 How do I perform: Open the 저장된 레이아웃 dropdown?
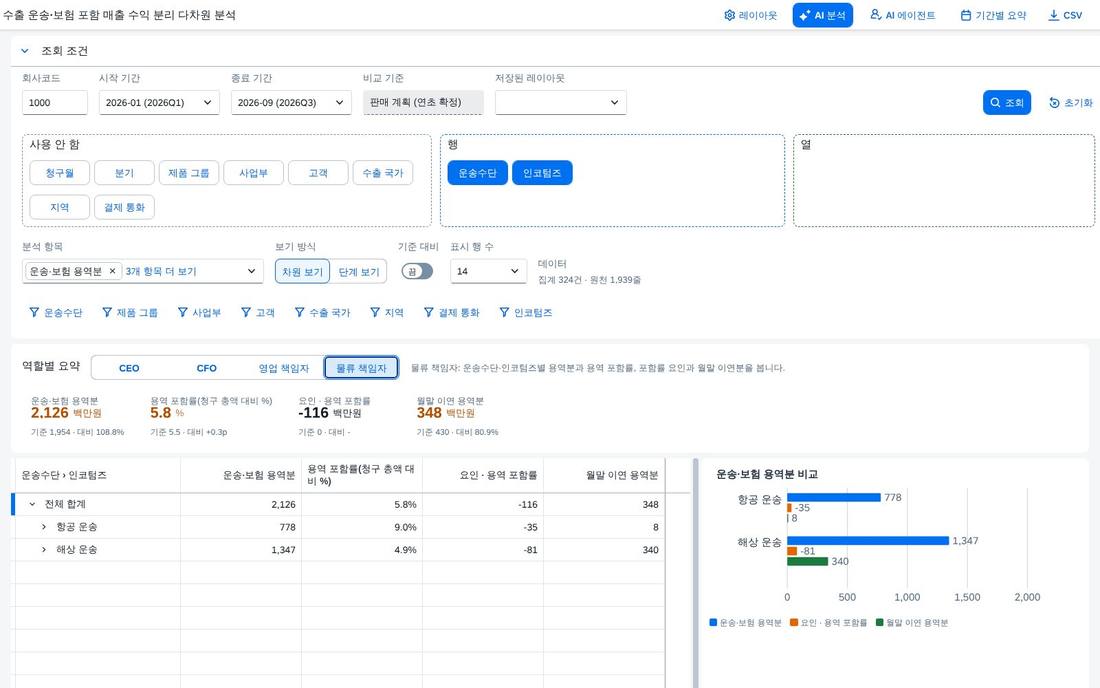point(561,102)
